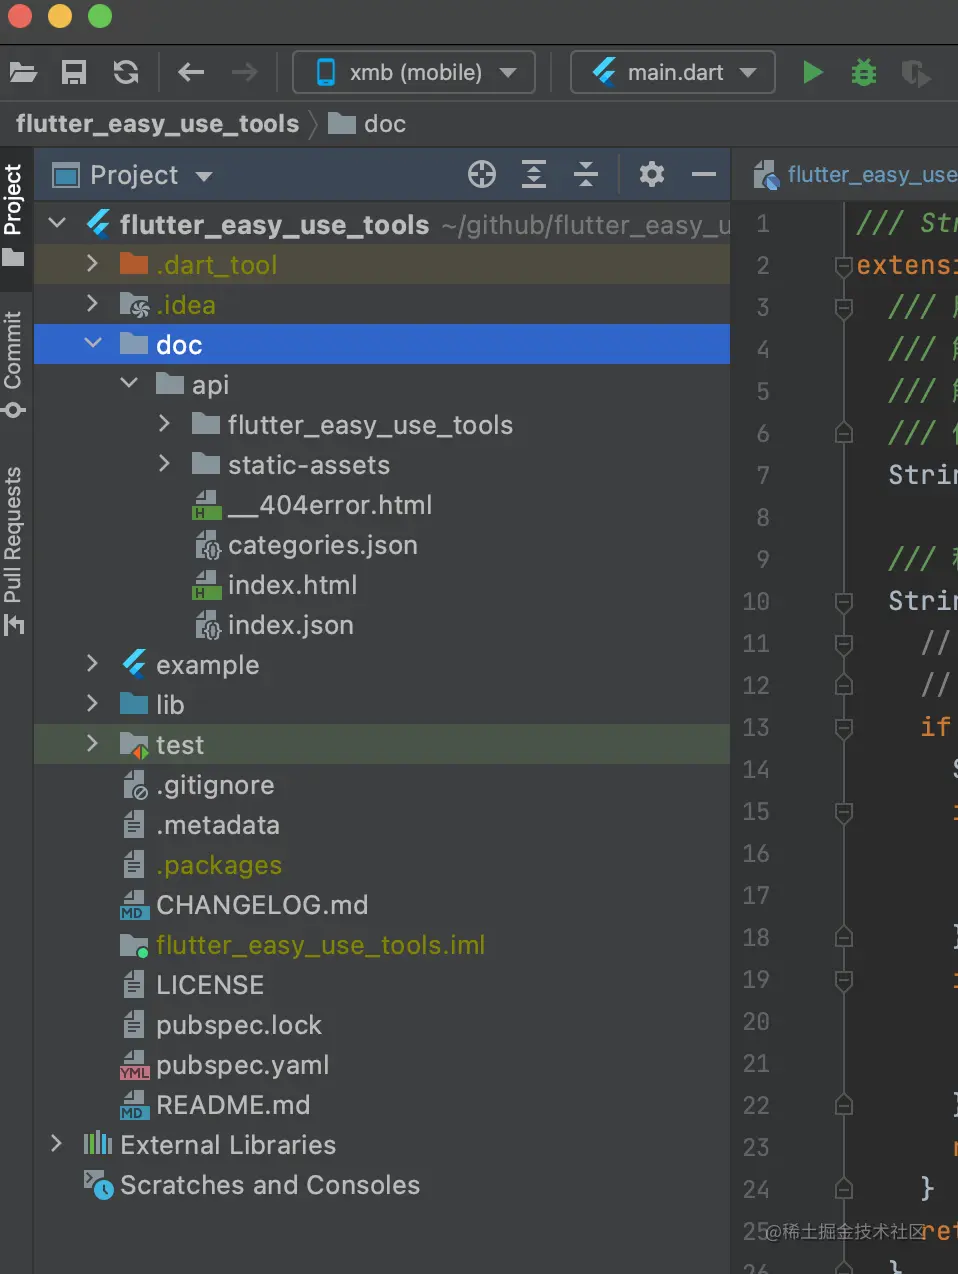Collapse the flutter_easy_use_tools root node
Image resolution: width=958 pixels, height=1274 pixels.
click(x=57, y=224)
